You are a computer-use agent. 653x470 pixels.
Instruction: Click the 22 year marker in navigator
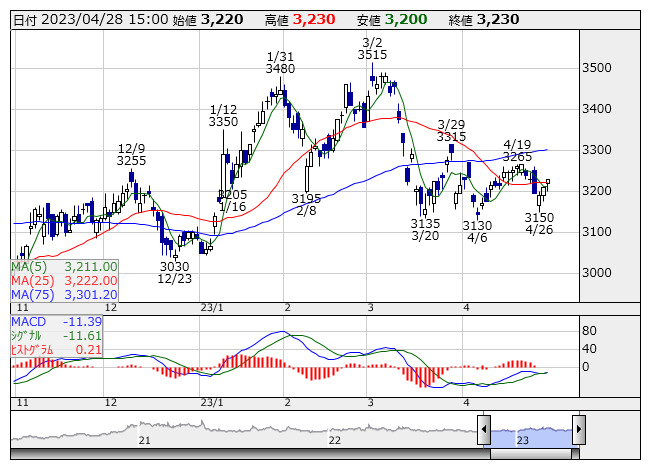[x=335, y=440]
